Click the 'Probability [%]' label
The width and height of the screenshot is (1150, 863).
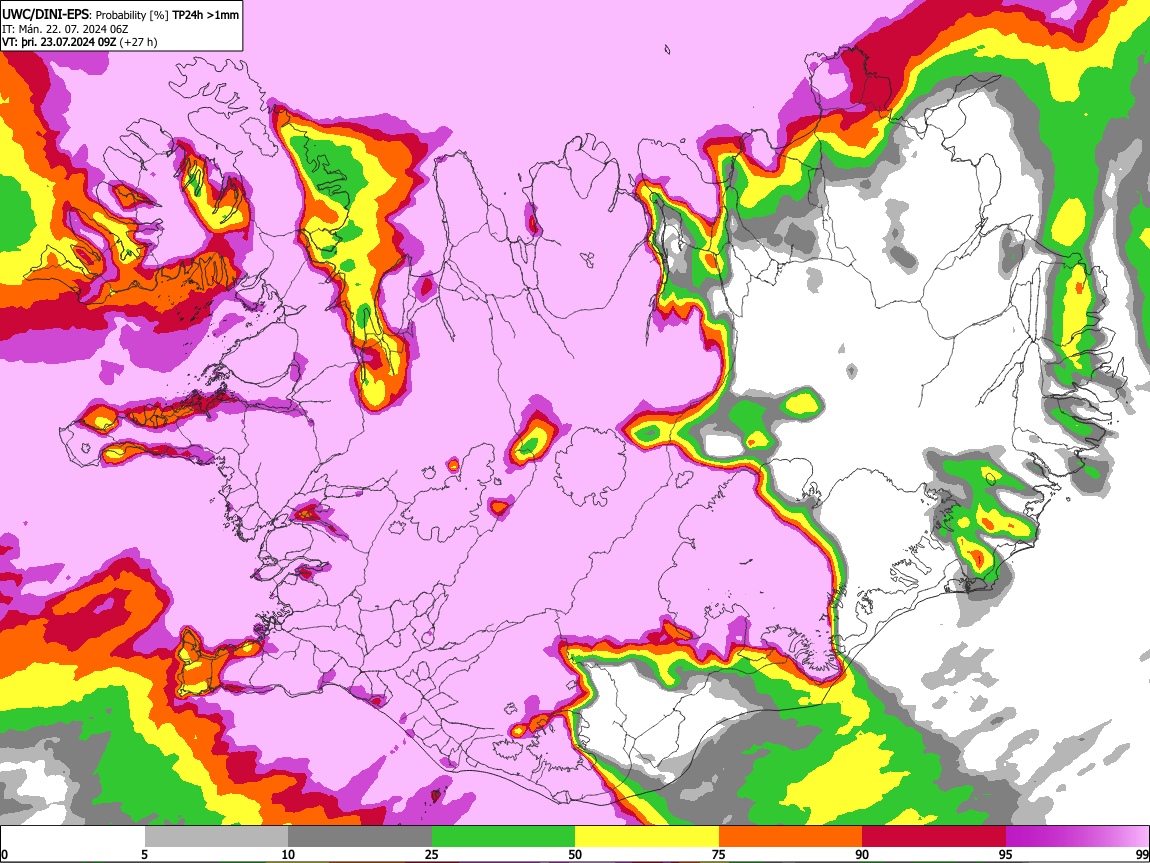[132, 15]
